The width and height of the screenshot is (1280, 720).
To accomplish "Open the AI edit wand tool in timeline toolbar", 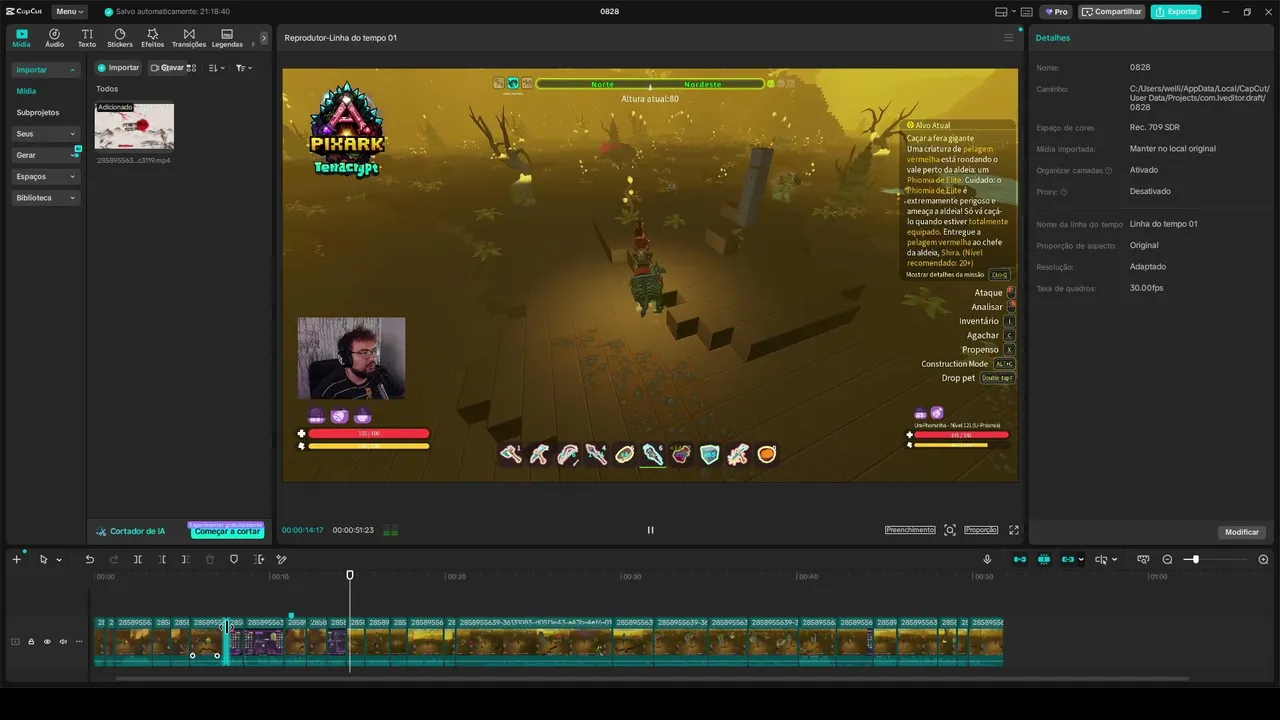I will click(x=281, y=559).
